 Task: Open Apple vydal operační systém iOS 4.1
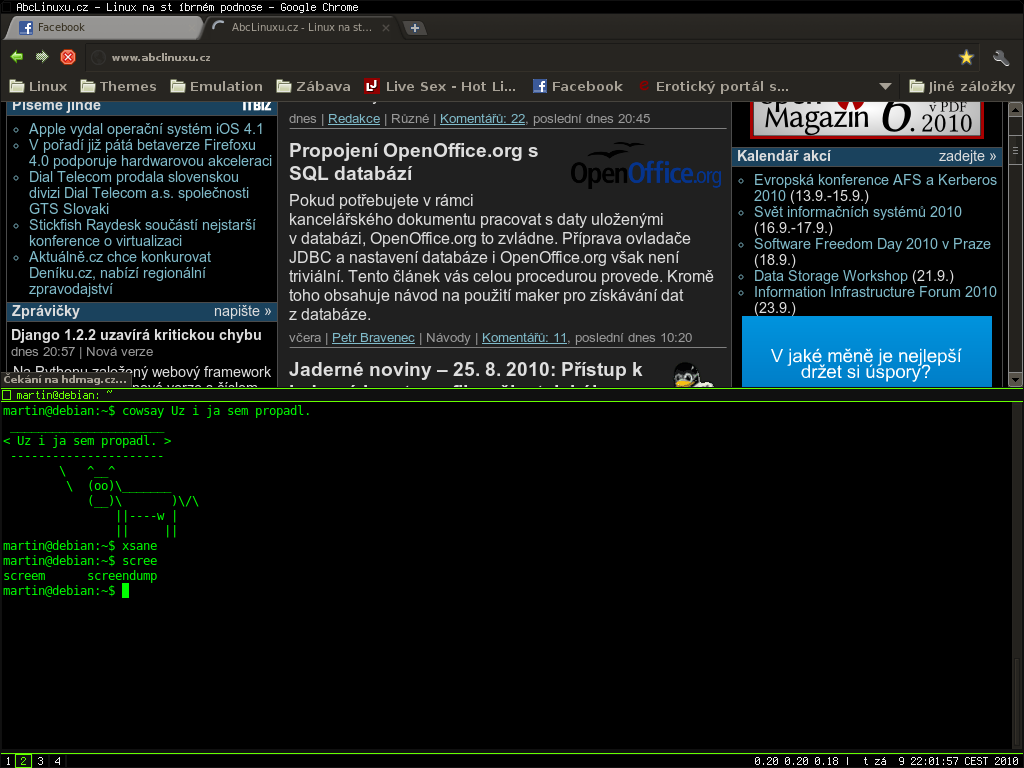click(x=146, y=129)
